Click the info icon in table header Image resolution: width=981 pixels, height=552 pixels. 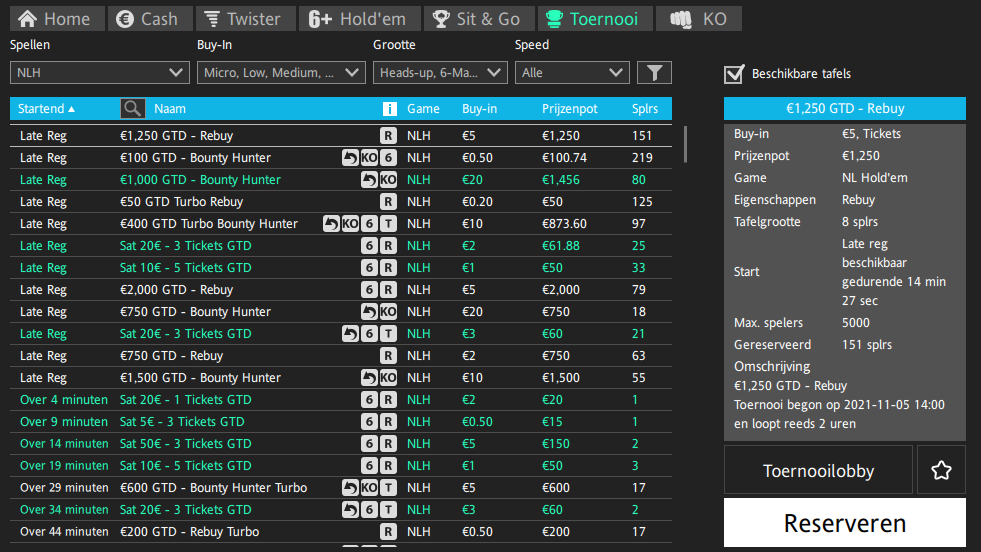tap(389, 109)
